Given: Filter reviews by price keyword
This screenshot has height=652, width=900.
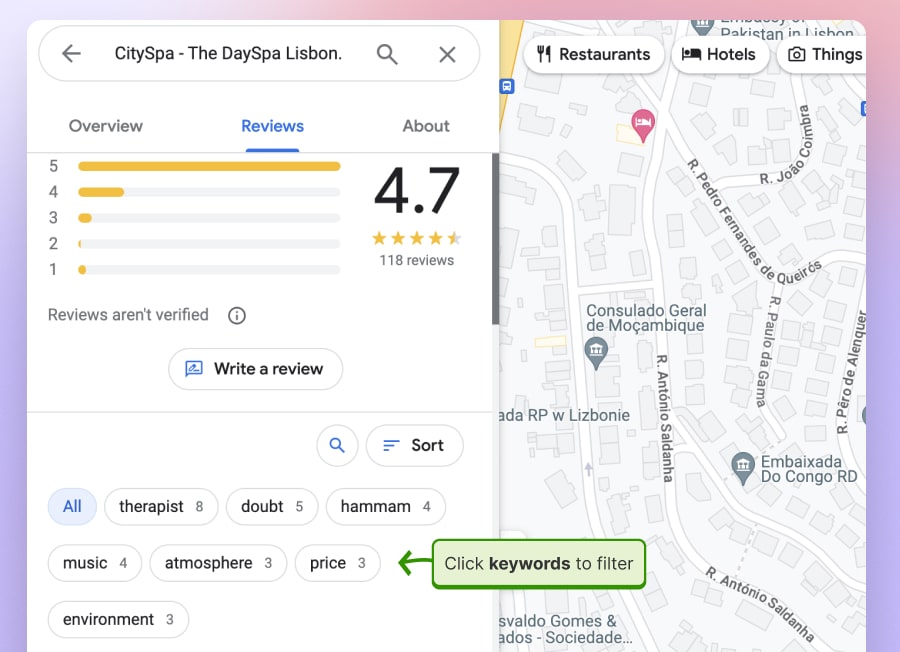Looking at the screenshot, I should 338,563.
